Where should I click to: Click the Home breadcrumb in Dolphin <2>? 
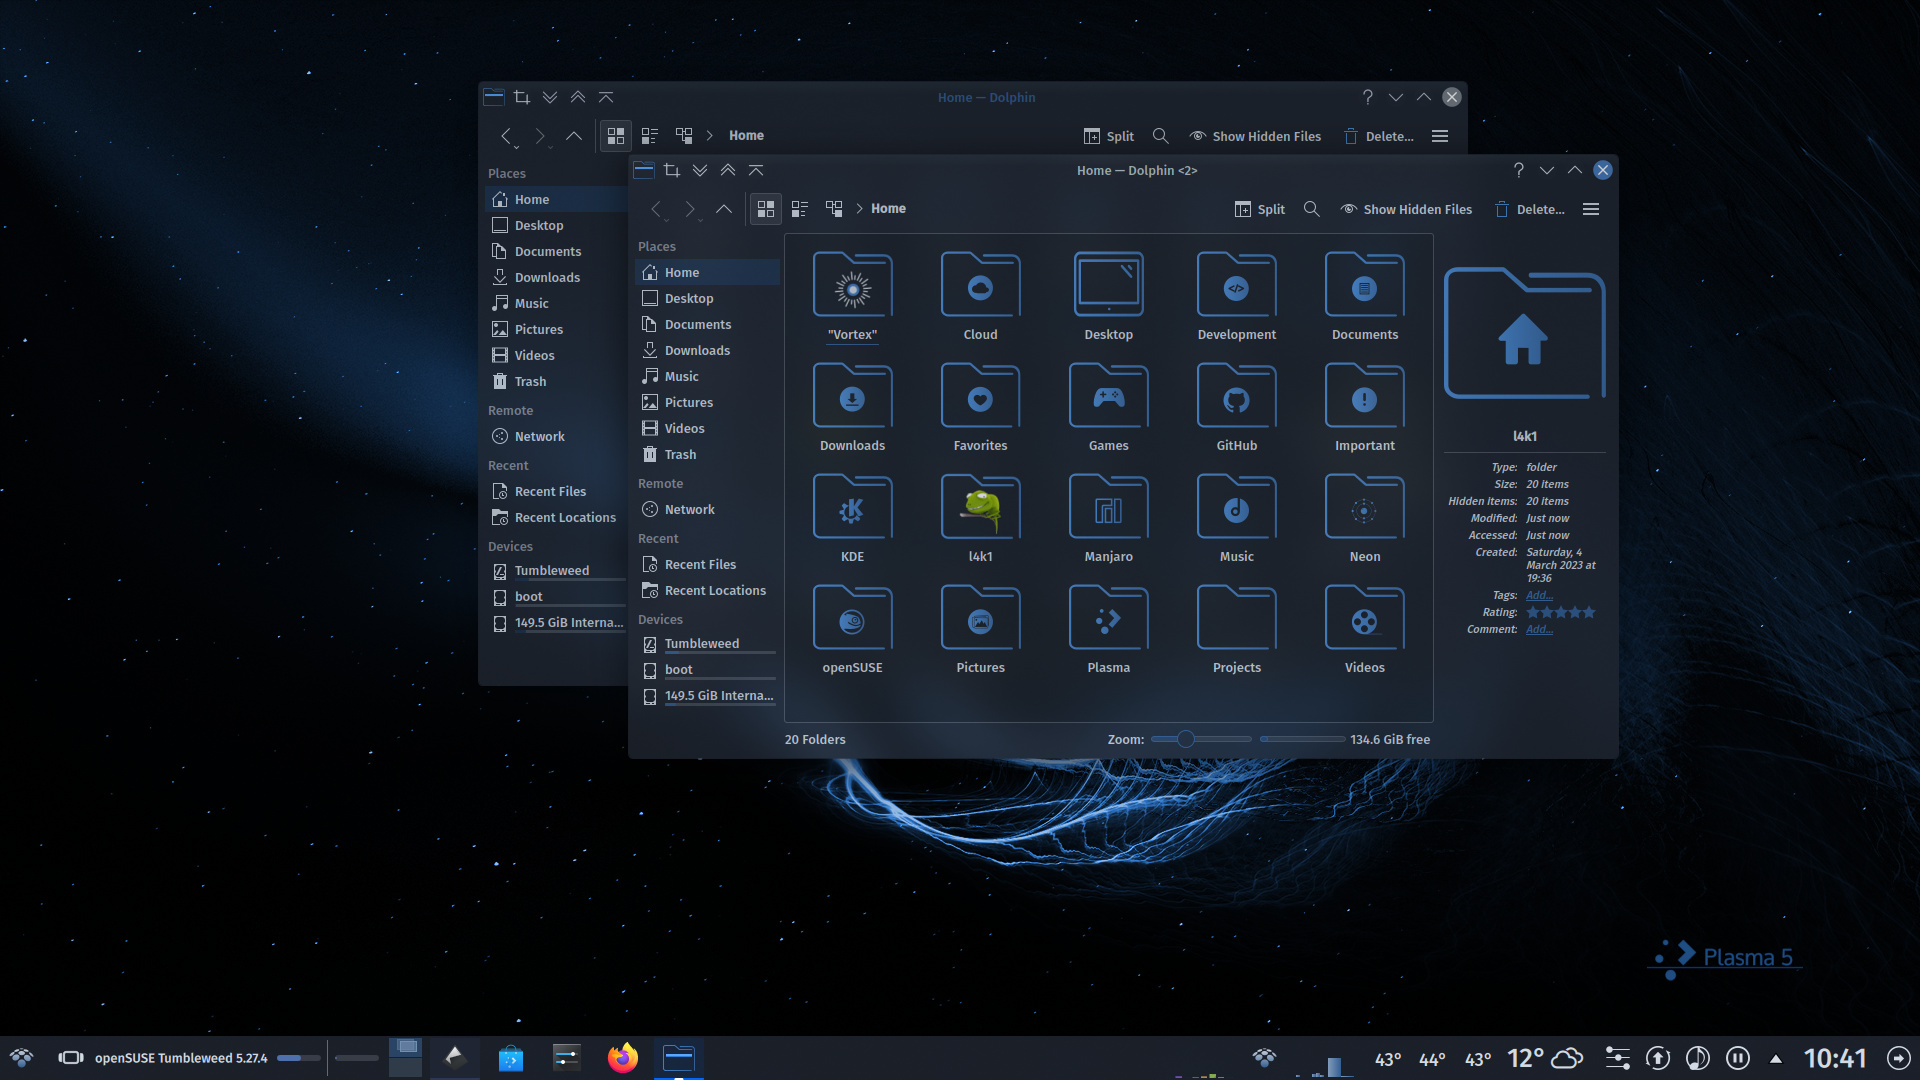[x=888, y=209]
